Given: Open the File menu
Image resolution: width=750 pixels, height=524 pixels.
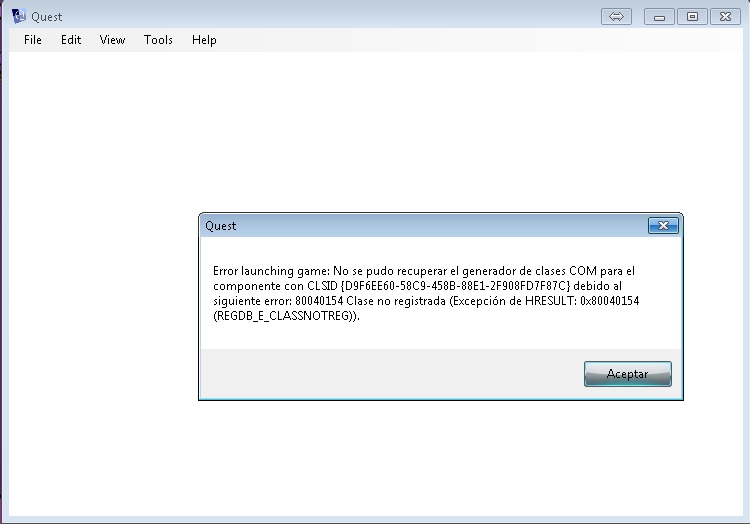Looking at the screenshot, I should click(33, 40).
